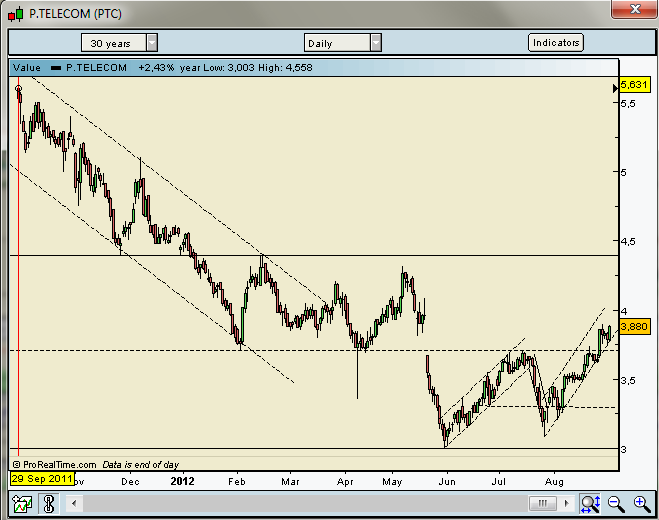Open the '30 years' period combo box
659x520 pixels.
click(x=119, y=43)
